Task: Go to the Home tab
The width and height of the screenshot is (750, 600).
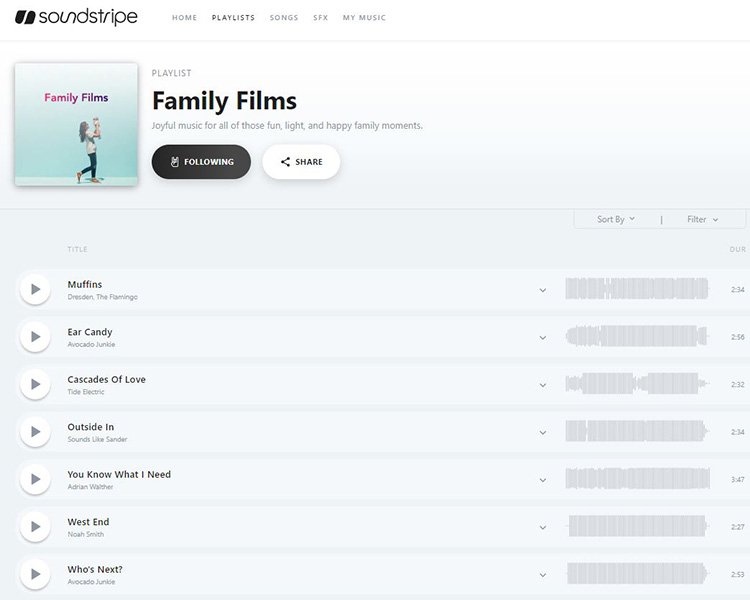Action: click(185, 18)
